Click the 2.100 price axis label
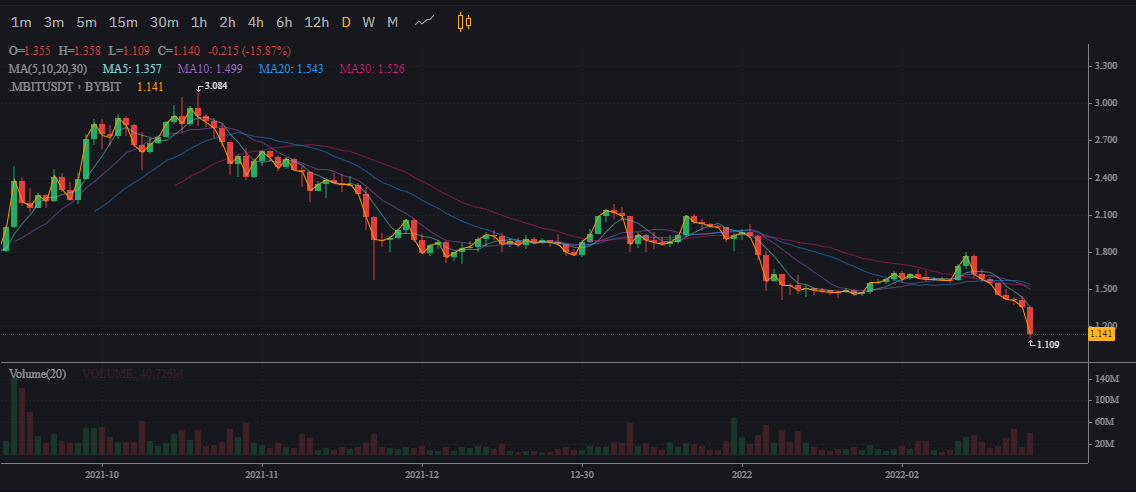1136x492 pixels. point(1106,214)
